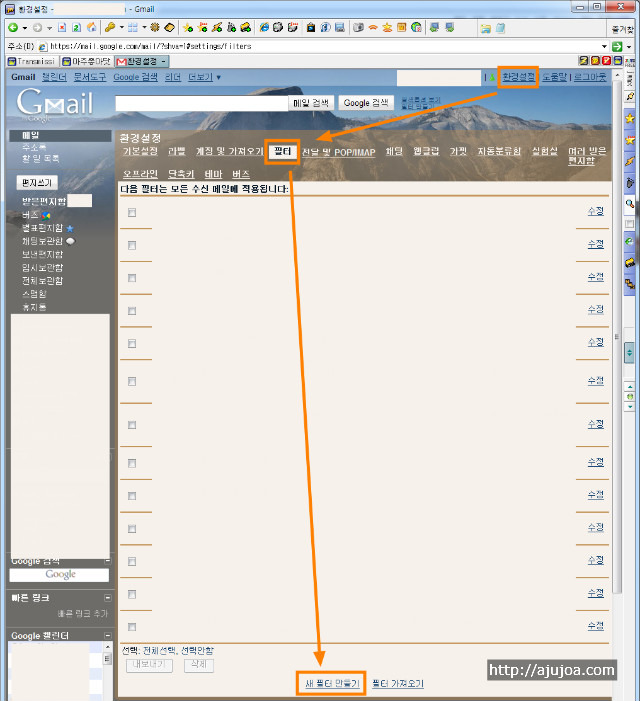Click the Google search box in sidebar gadget
The width and height of the screenshot is (640, 701).
click(59, 575)
